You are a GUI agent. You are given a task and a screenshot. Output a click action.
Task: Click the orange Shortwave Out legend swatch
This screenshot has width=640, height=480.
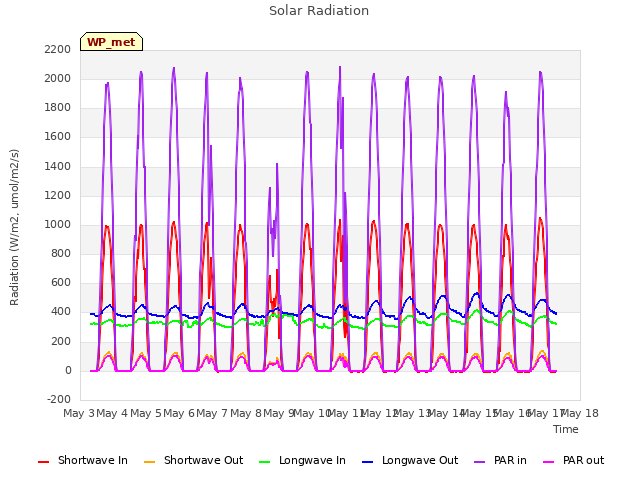149,462
